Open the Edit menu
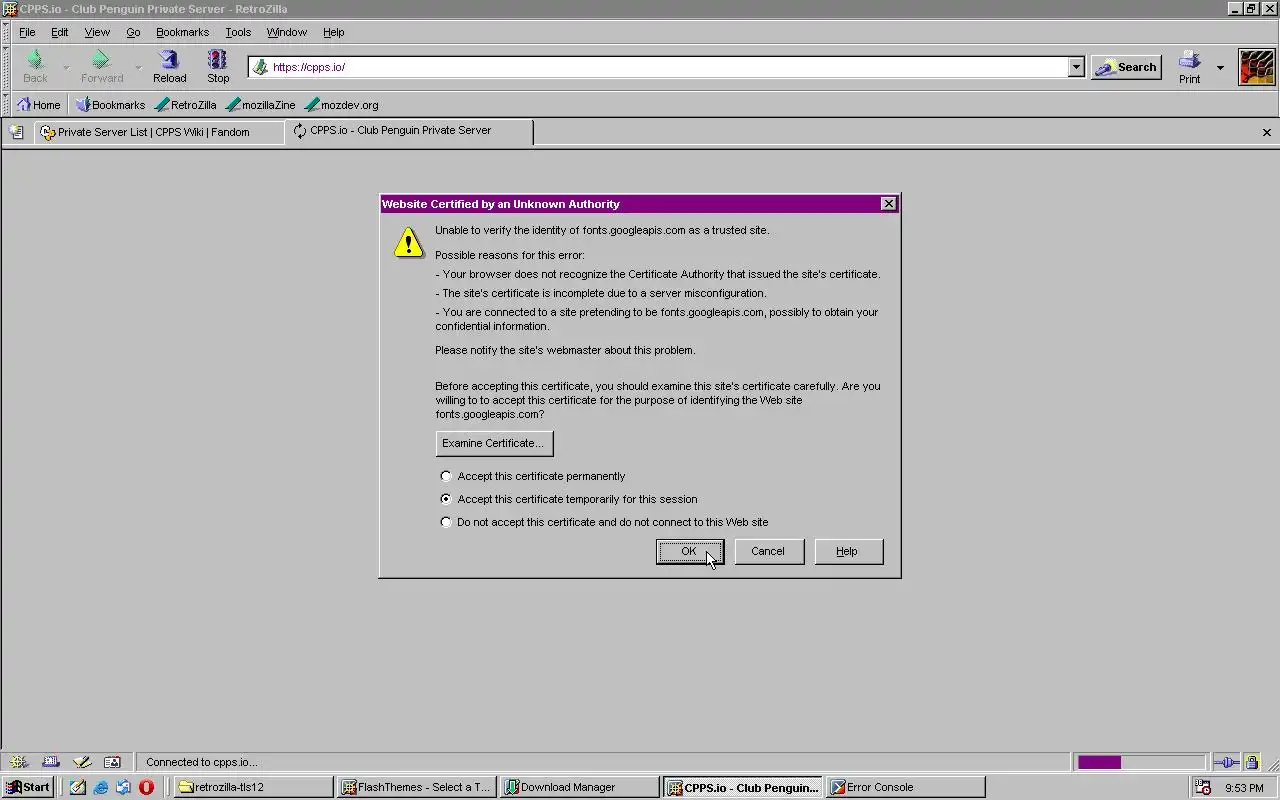The height and width of the screenshot is (800, 1280). [x=60, y=32]
